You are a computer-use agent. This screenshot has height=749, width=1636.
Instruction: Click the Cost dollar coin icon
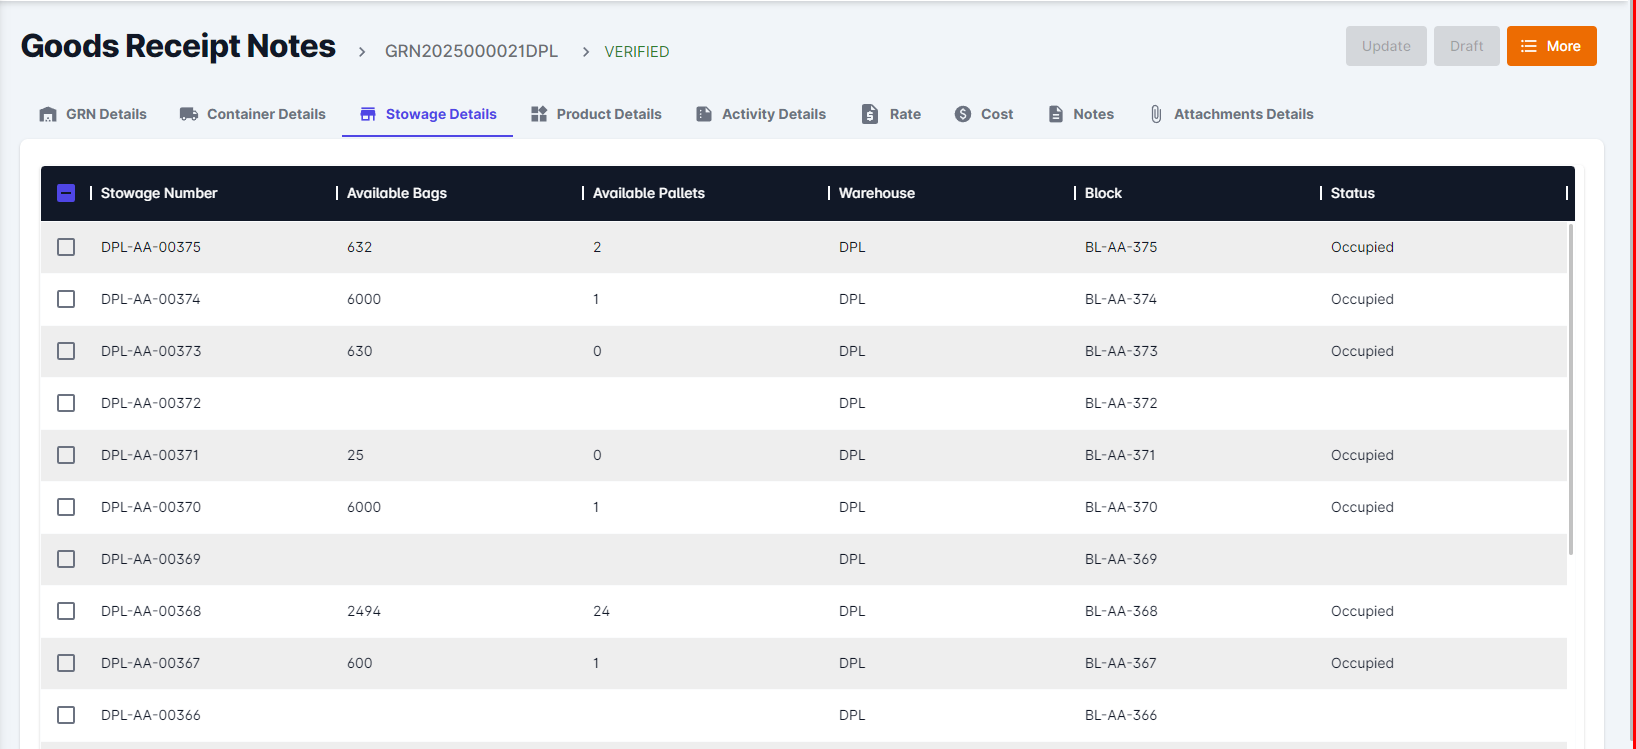pos(963,114)
